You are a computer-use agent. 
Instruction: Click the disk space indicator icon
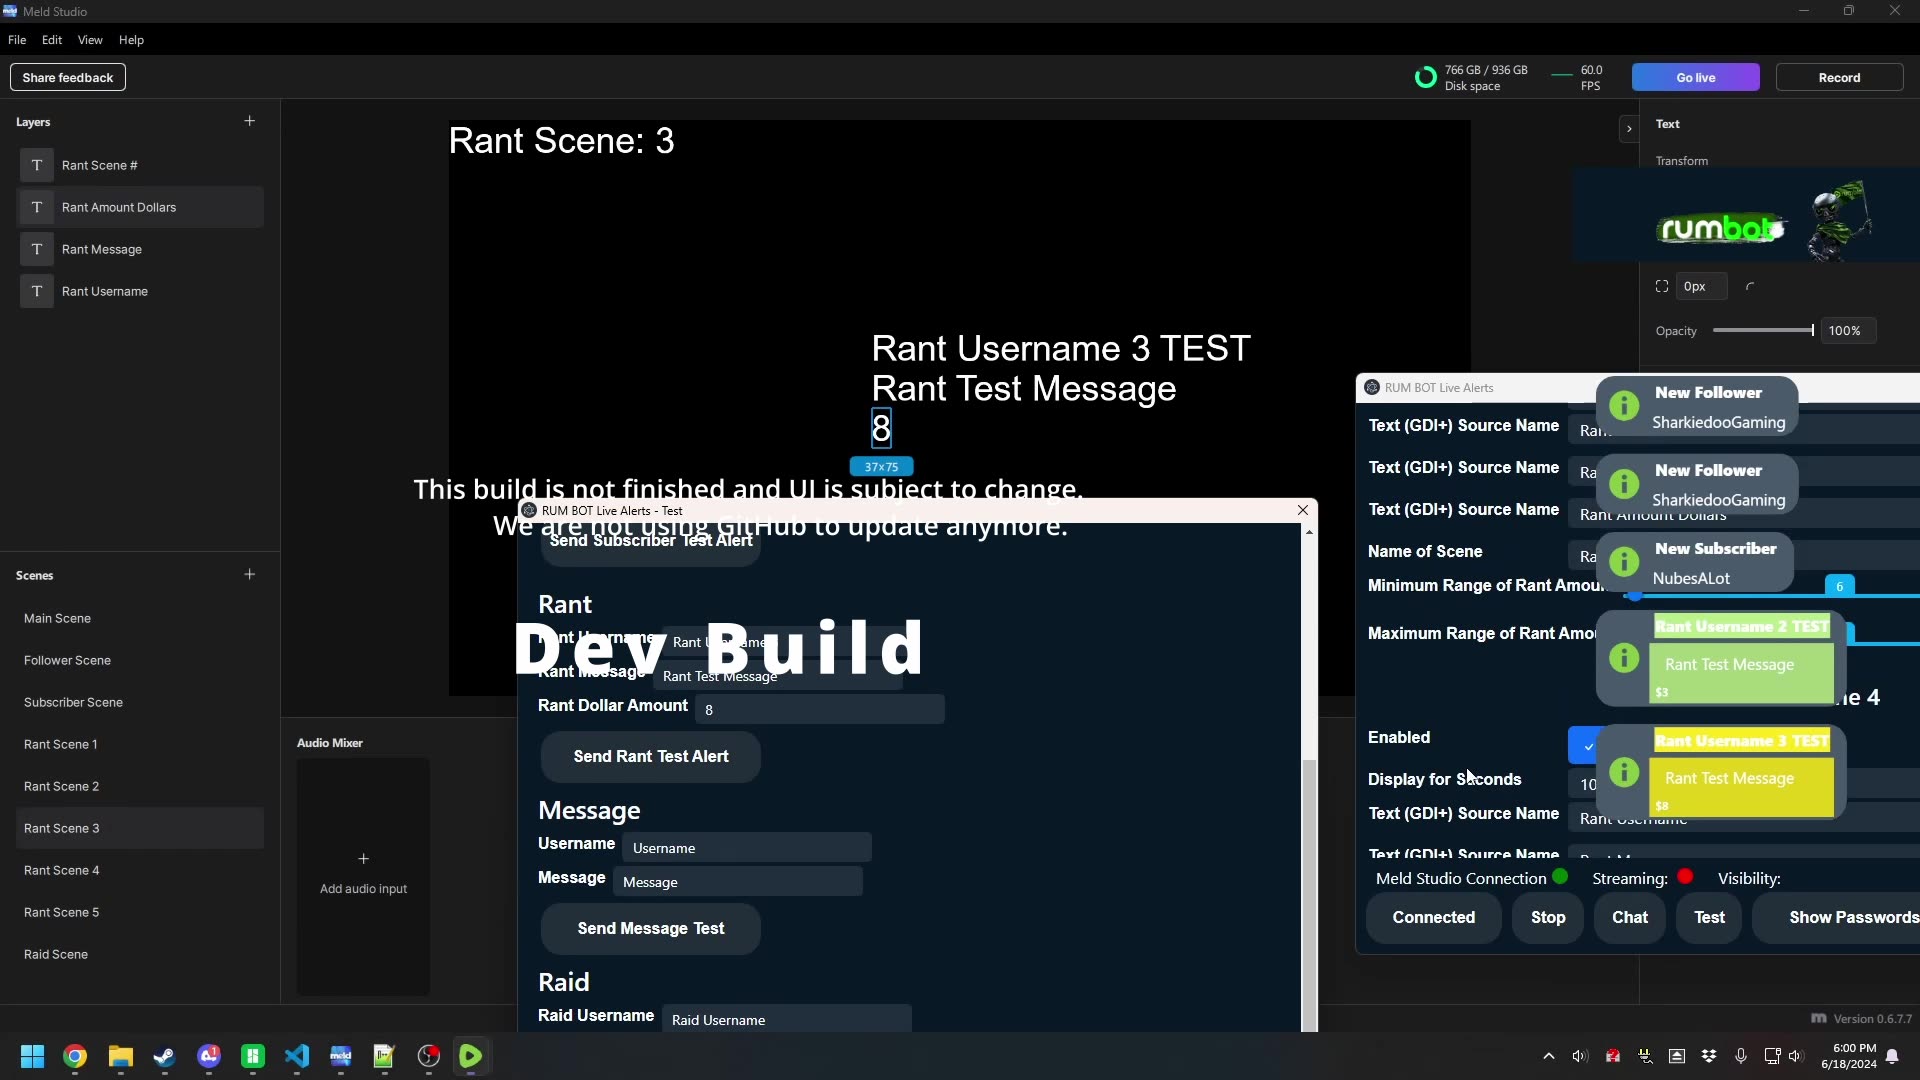click(1425, 77)
